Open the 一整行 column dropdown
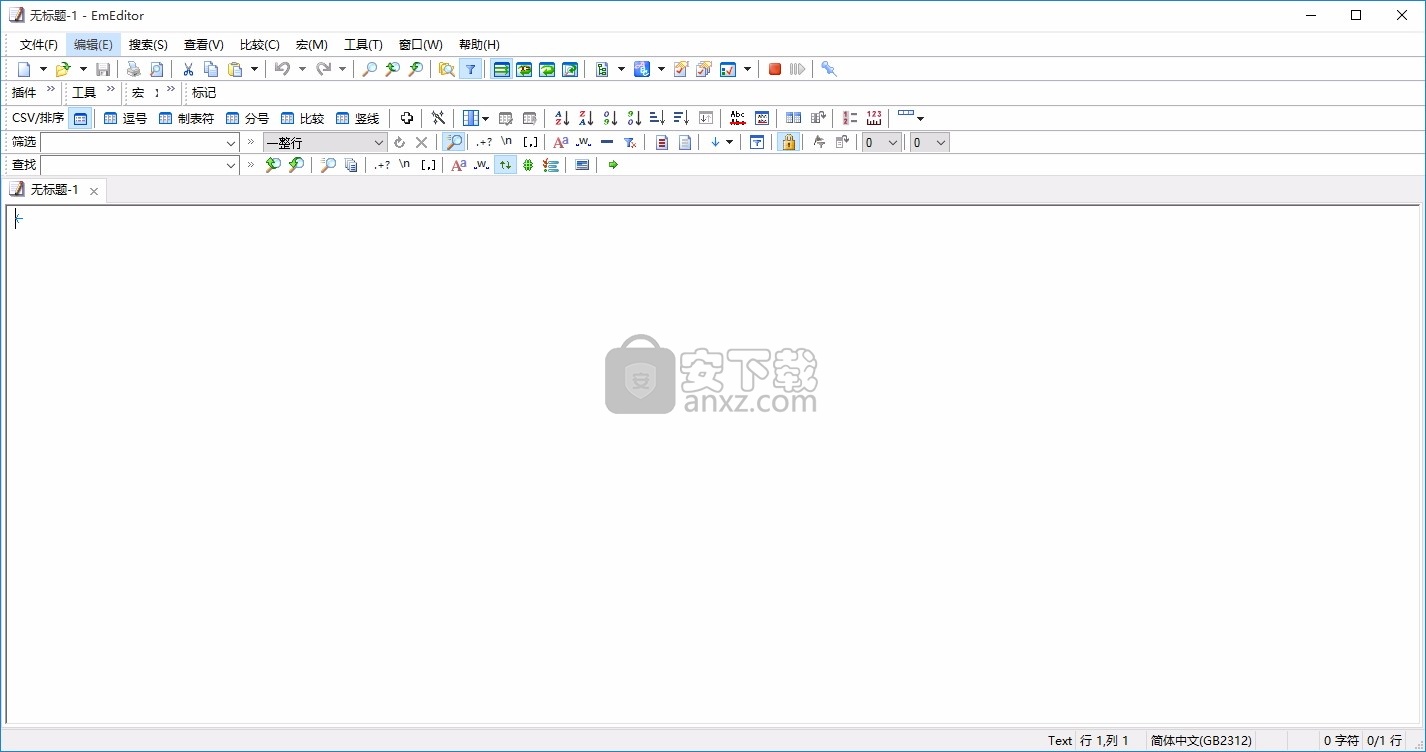Image resolution: width=1426 pixels, height=752 pixels. coord(379,142)
